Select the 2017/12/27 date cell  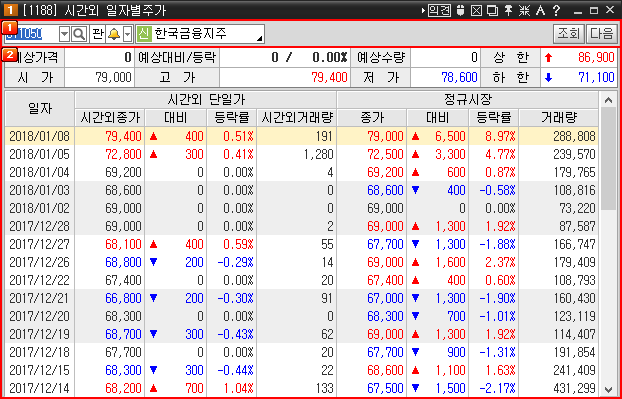tap(40, 244)
